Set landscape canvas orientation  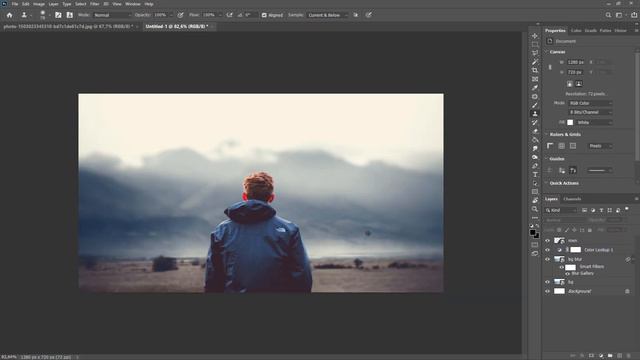point(579,84)
